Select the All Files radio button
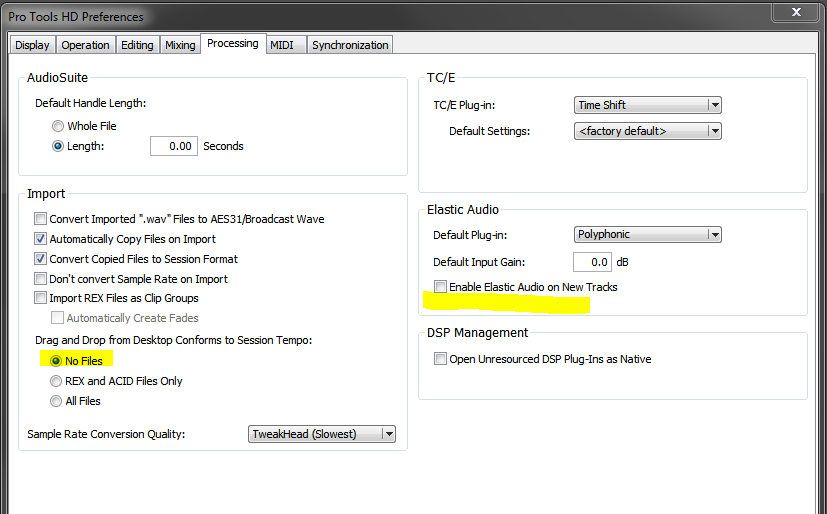The width and height of the screenshot is (827, 514). pyautogui.click(x=56, y=401)
